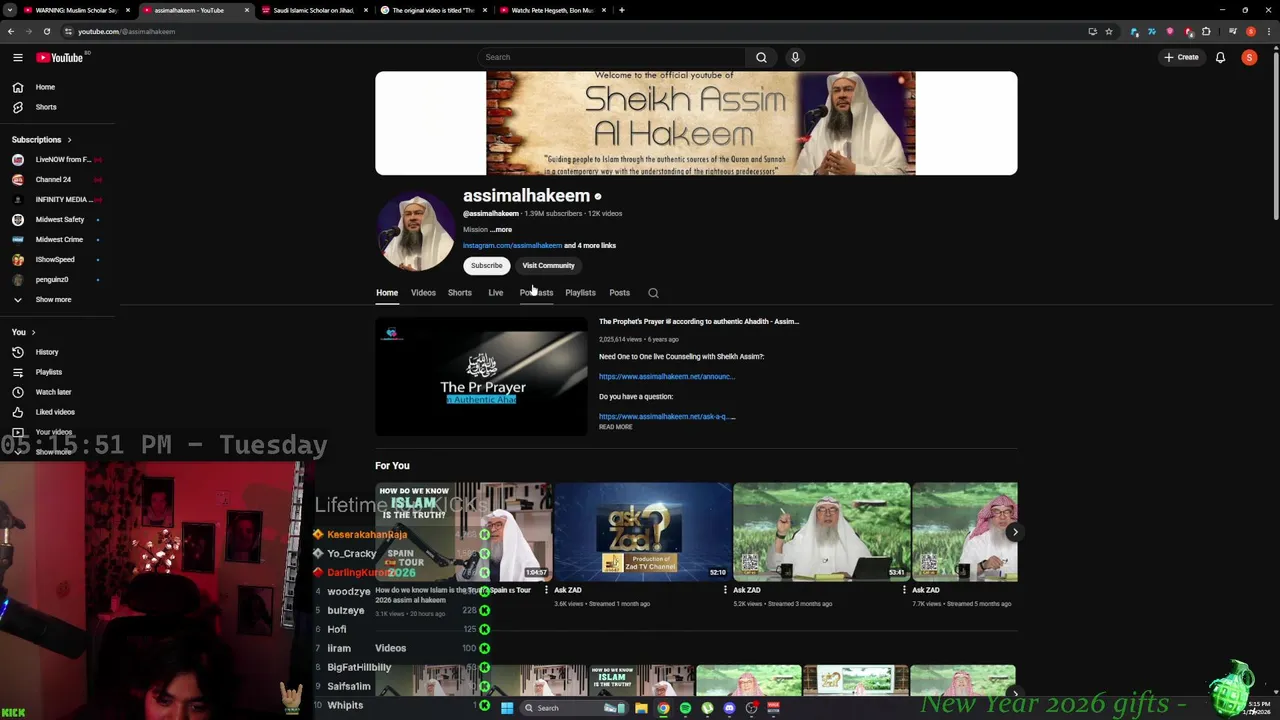The image size is (1280, 720).
Task: Open the account avatar menu
Action: [x=1249, y=57]
